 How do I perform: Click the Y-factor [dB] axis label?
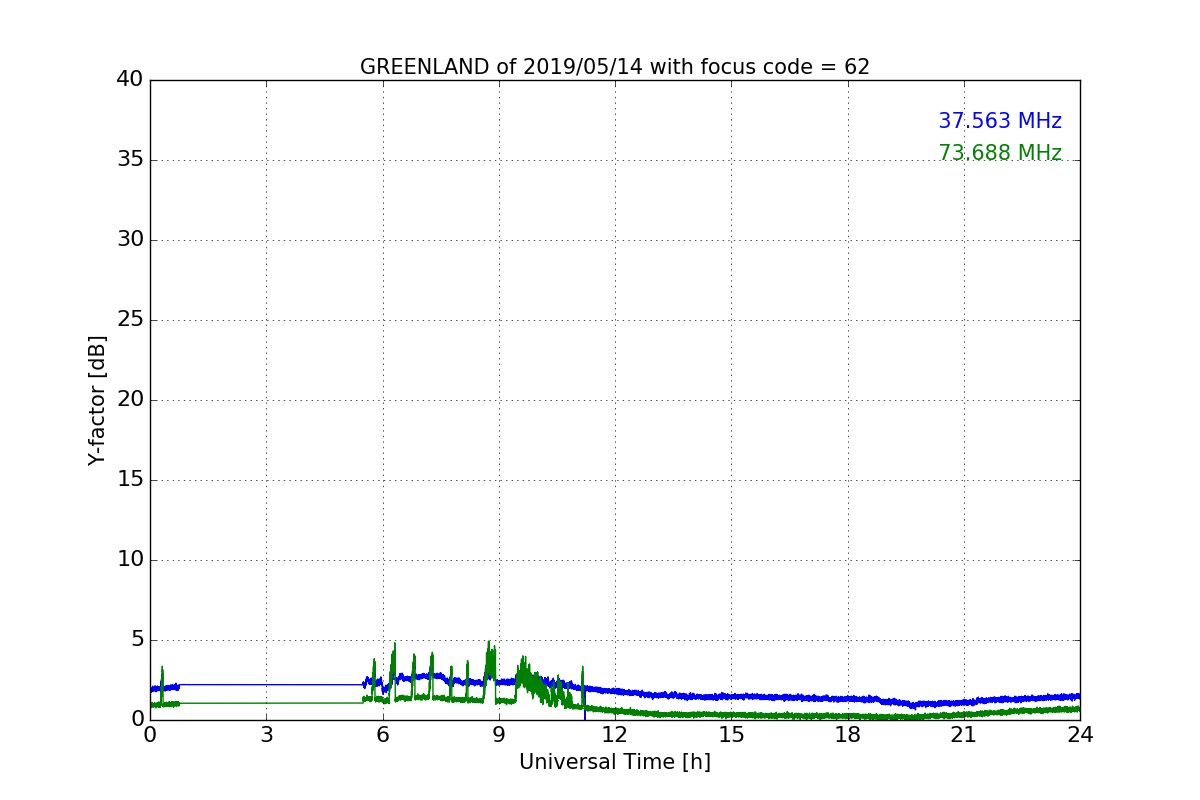coord(97,400)
